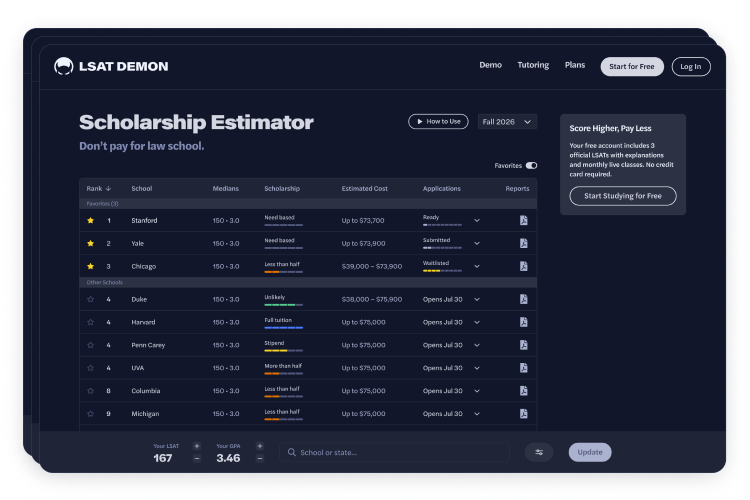Expand UVA's application status chevron

477,368
